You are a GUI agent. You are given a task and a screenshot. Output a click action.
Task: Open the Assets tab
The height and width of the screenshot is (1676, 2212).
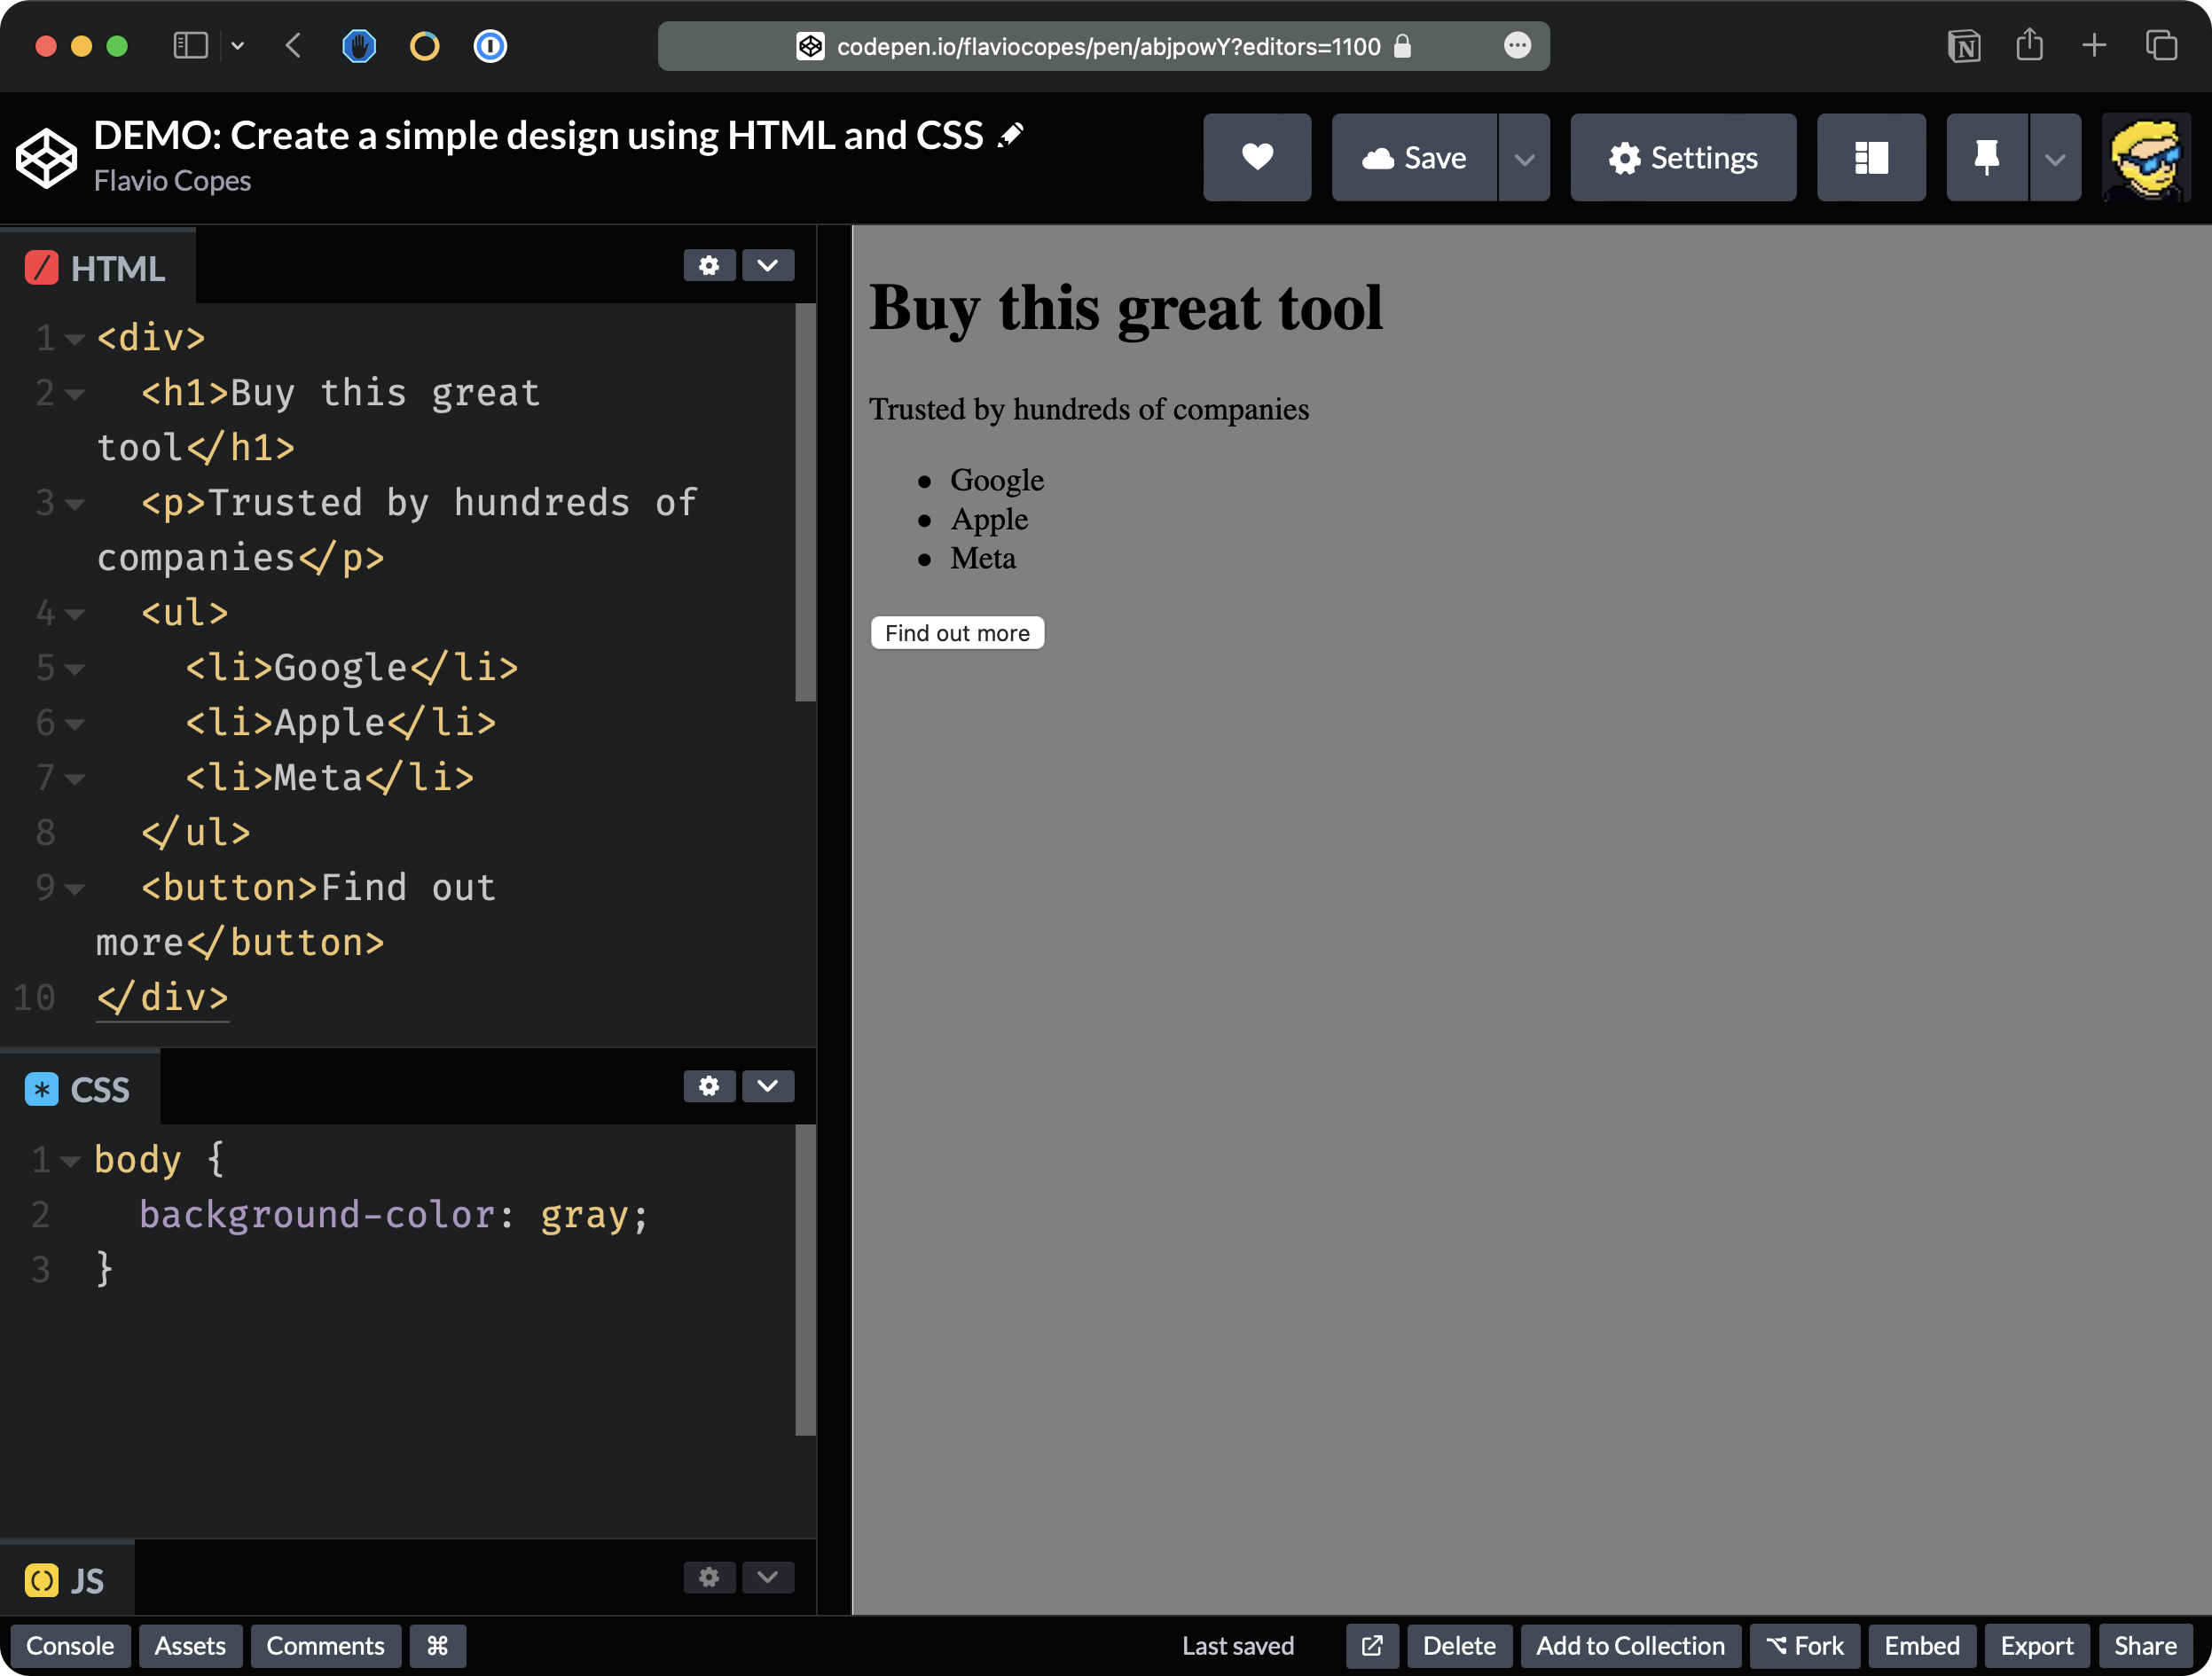point(190,1646)
